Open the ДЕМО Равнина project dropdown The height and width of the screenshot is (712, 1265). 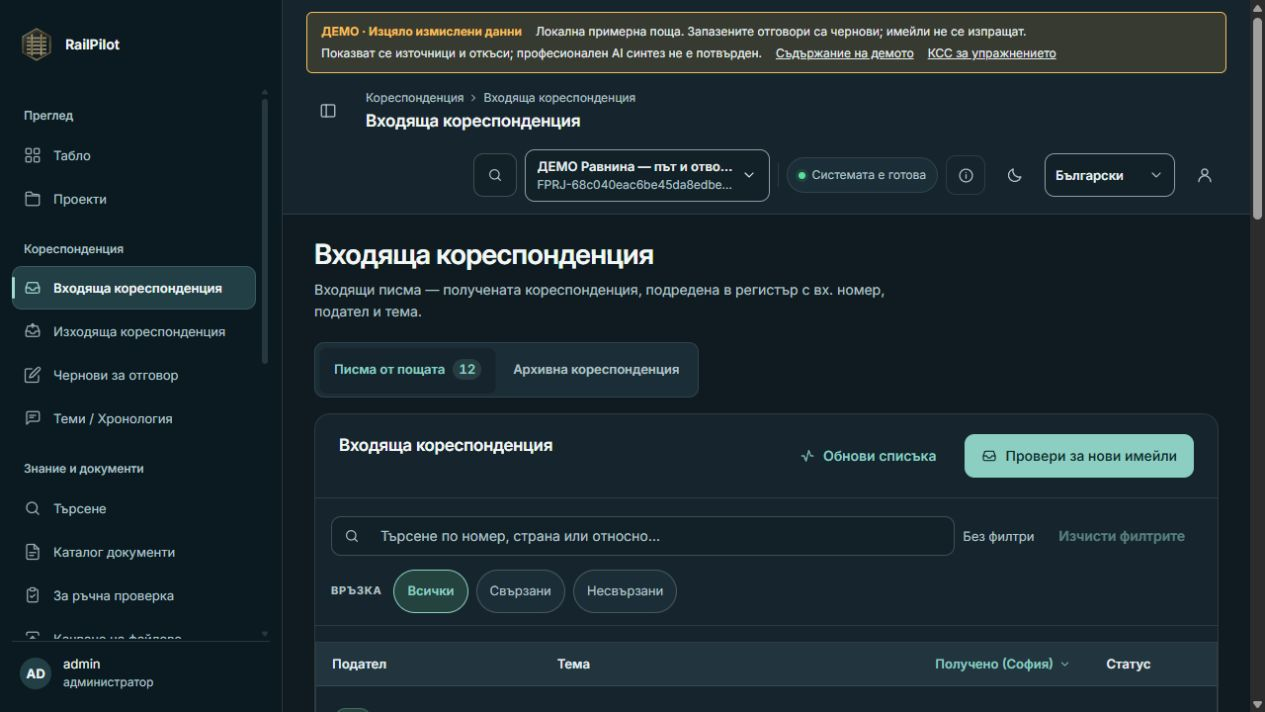click(x=647, y=175)
